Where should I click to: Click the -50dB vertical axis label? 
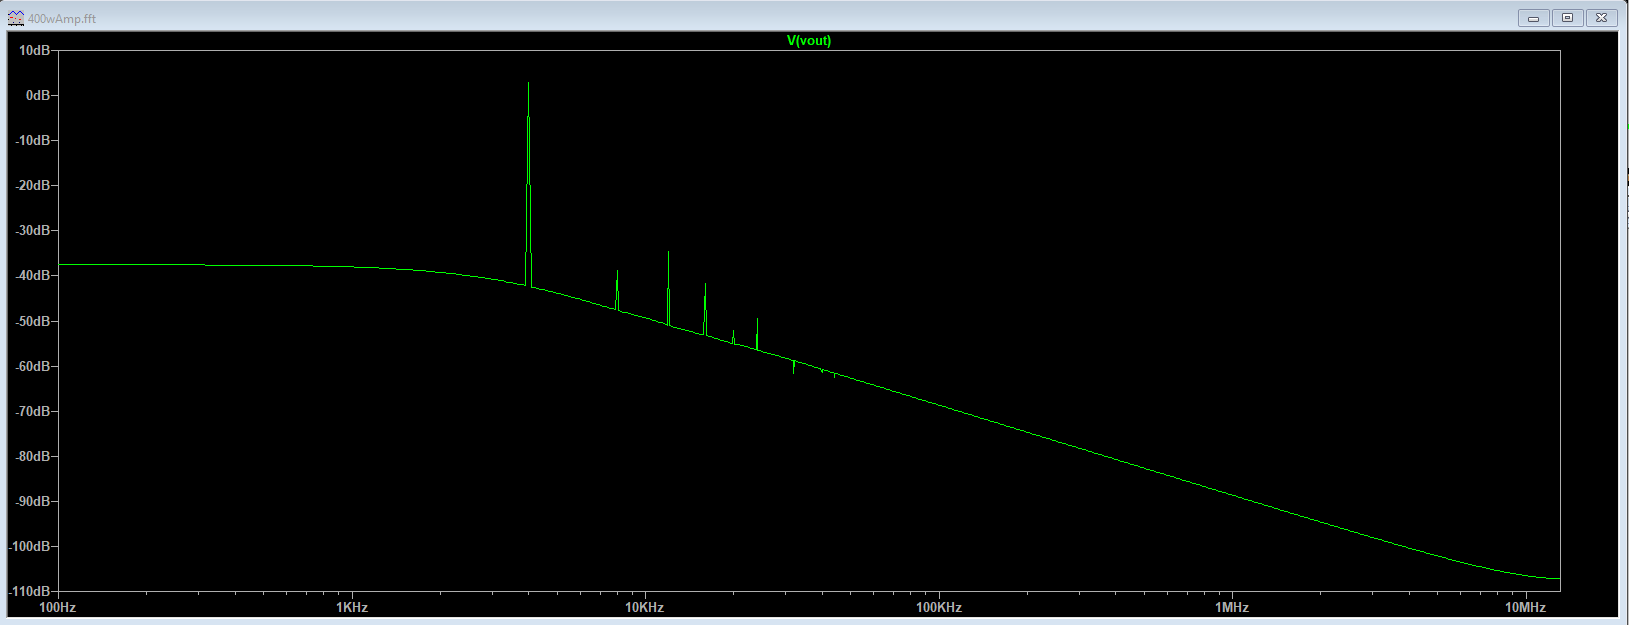click(33, 321)
